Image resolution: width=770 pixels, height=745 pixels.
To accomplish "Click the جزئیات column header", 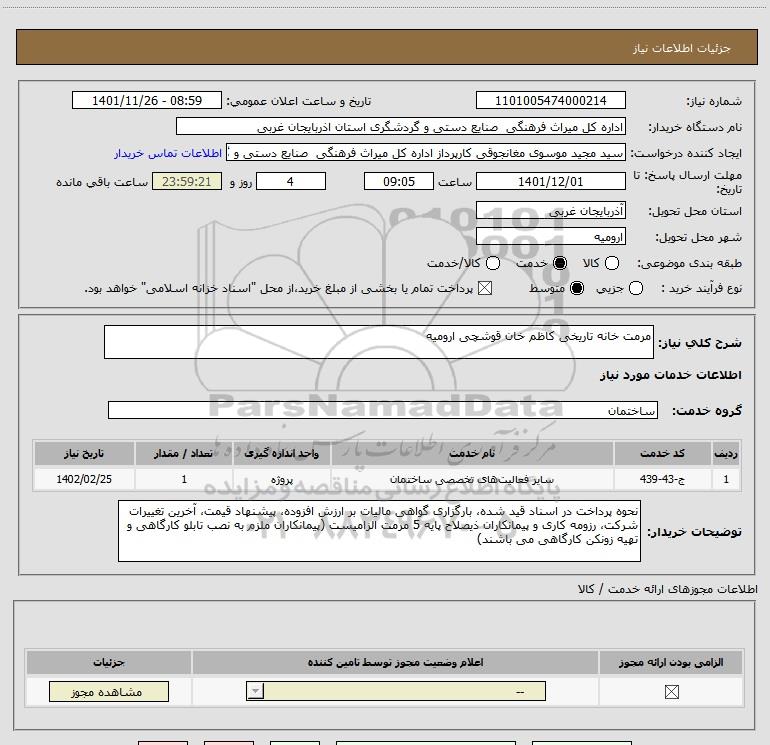I will tap(109, 662).
